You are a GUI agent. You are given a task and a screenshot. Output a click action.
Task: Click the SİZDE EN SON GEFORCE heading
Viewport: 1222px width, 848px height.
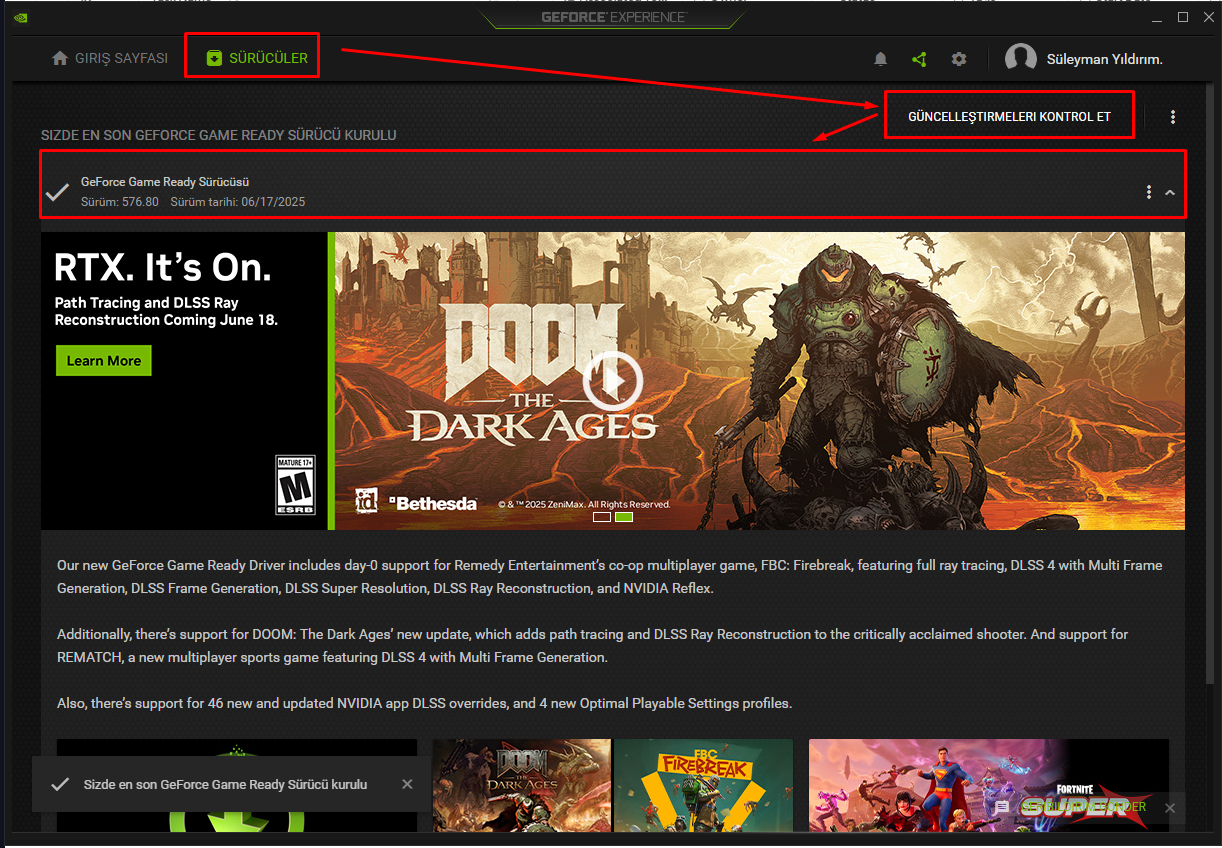pos(219,135)
